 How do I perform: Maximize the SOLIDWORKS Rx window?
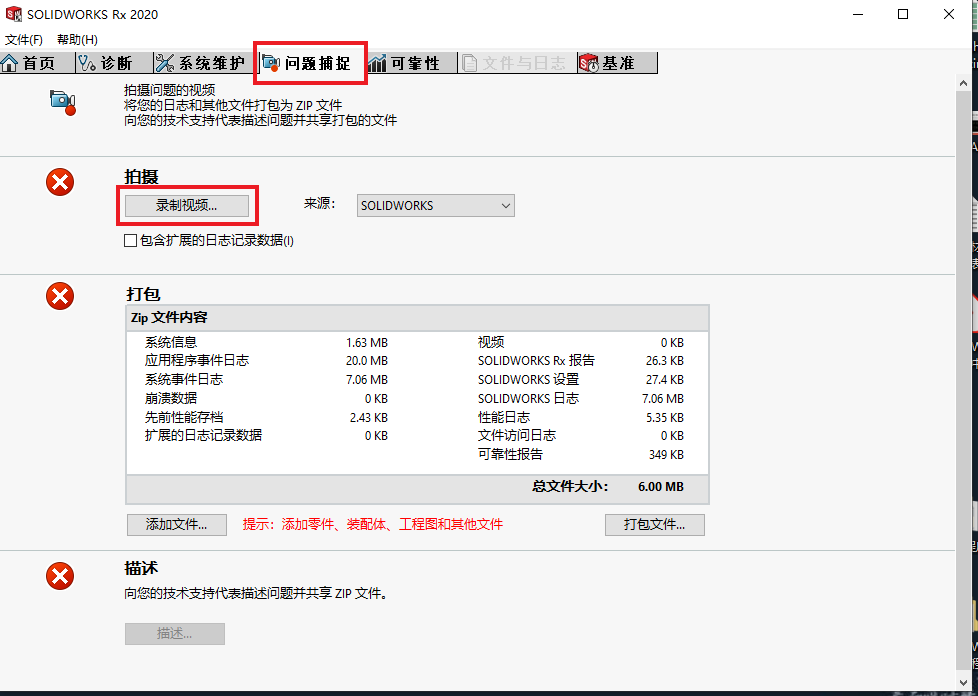(903, 14)
